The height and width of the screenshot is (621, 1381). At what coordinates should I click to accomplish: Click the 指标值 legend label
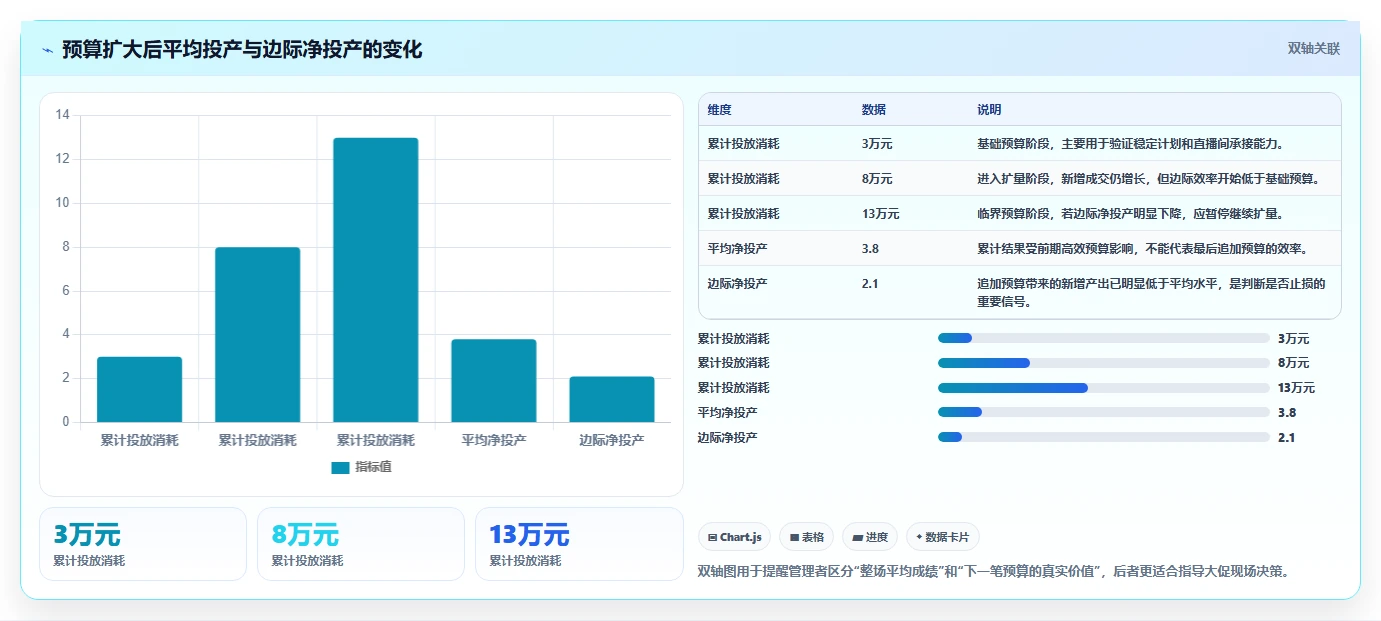click(x=373, y=467)
